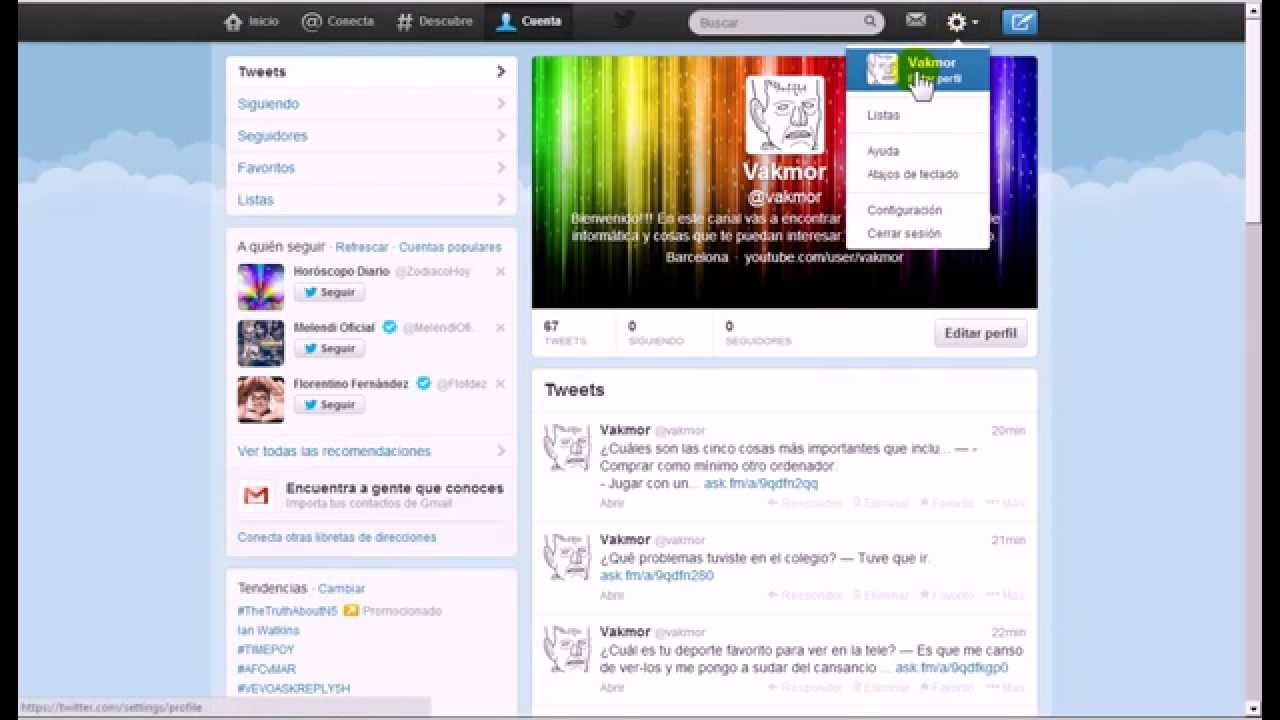The image size is (1280, 720).
Task: Select Ayuda in dropdown menu
Action: (883, 151)
